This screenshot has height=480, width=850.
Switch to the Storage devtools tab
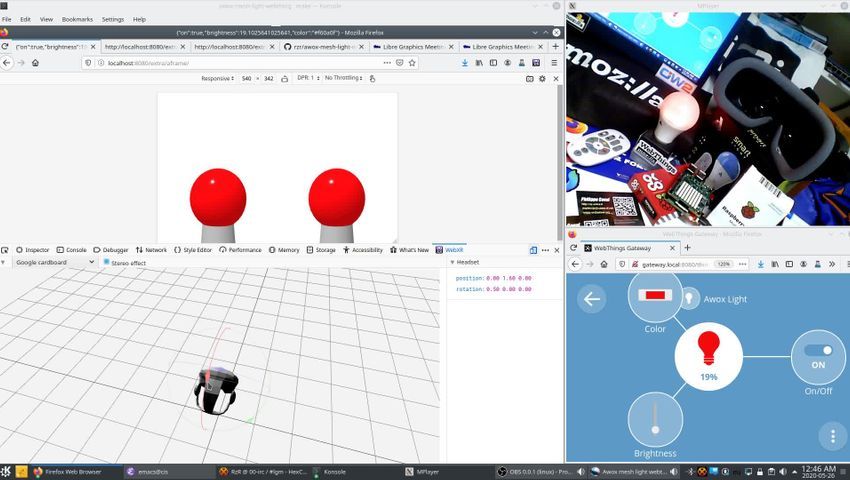pos(321,250)
